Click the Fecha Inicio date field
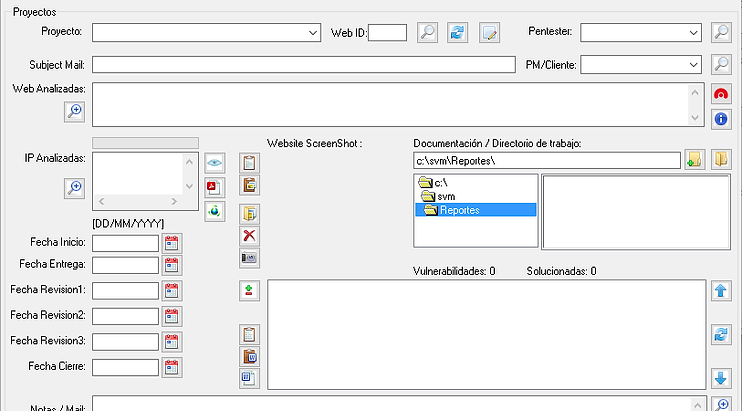This screenshot has width=742, height=411. pos(125,244)
